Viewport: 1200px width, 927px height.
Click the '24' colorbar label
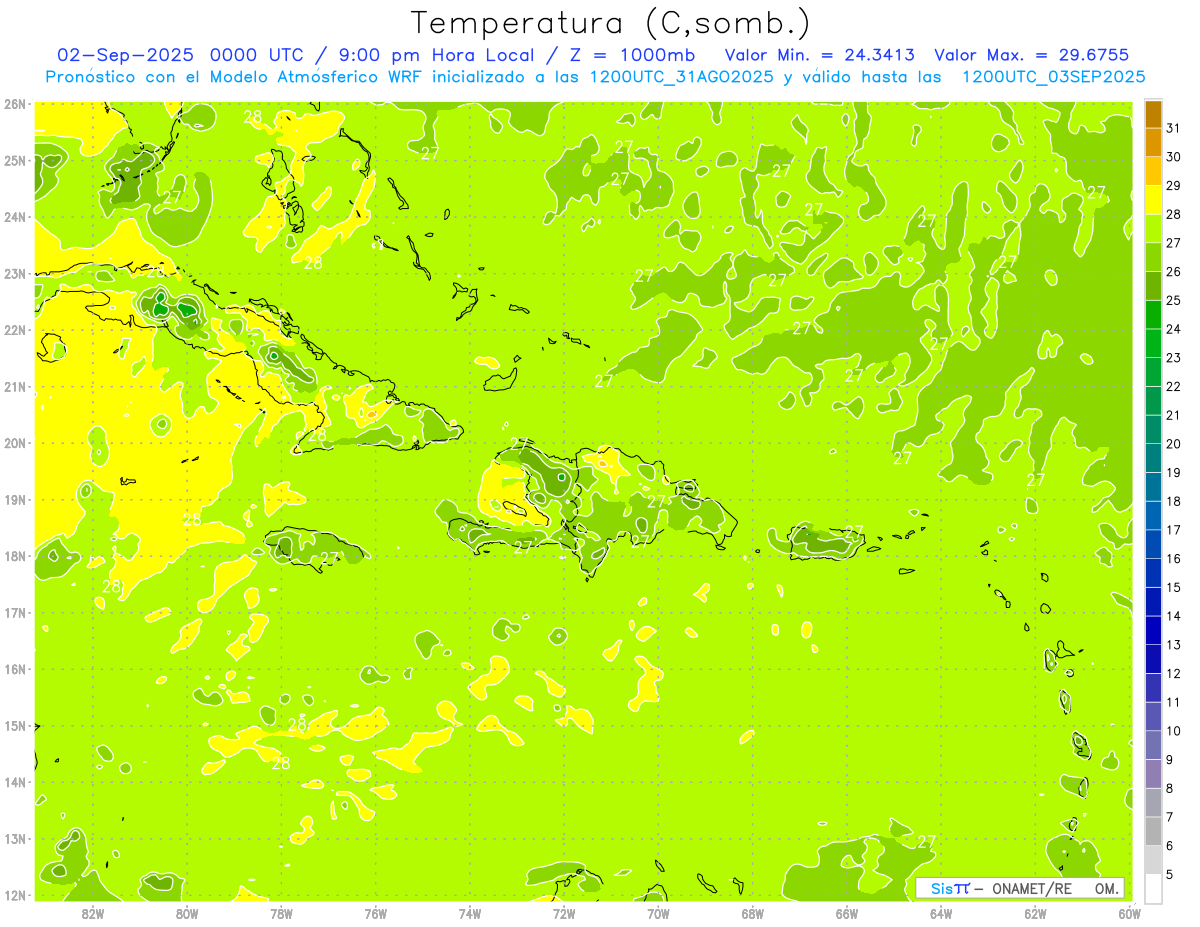tap(1174, 329)
